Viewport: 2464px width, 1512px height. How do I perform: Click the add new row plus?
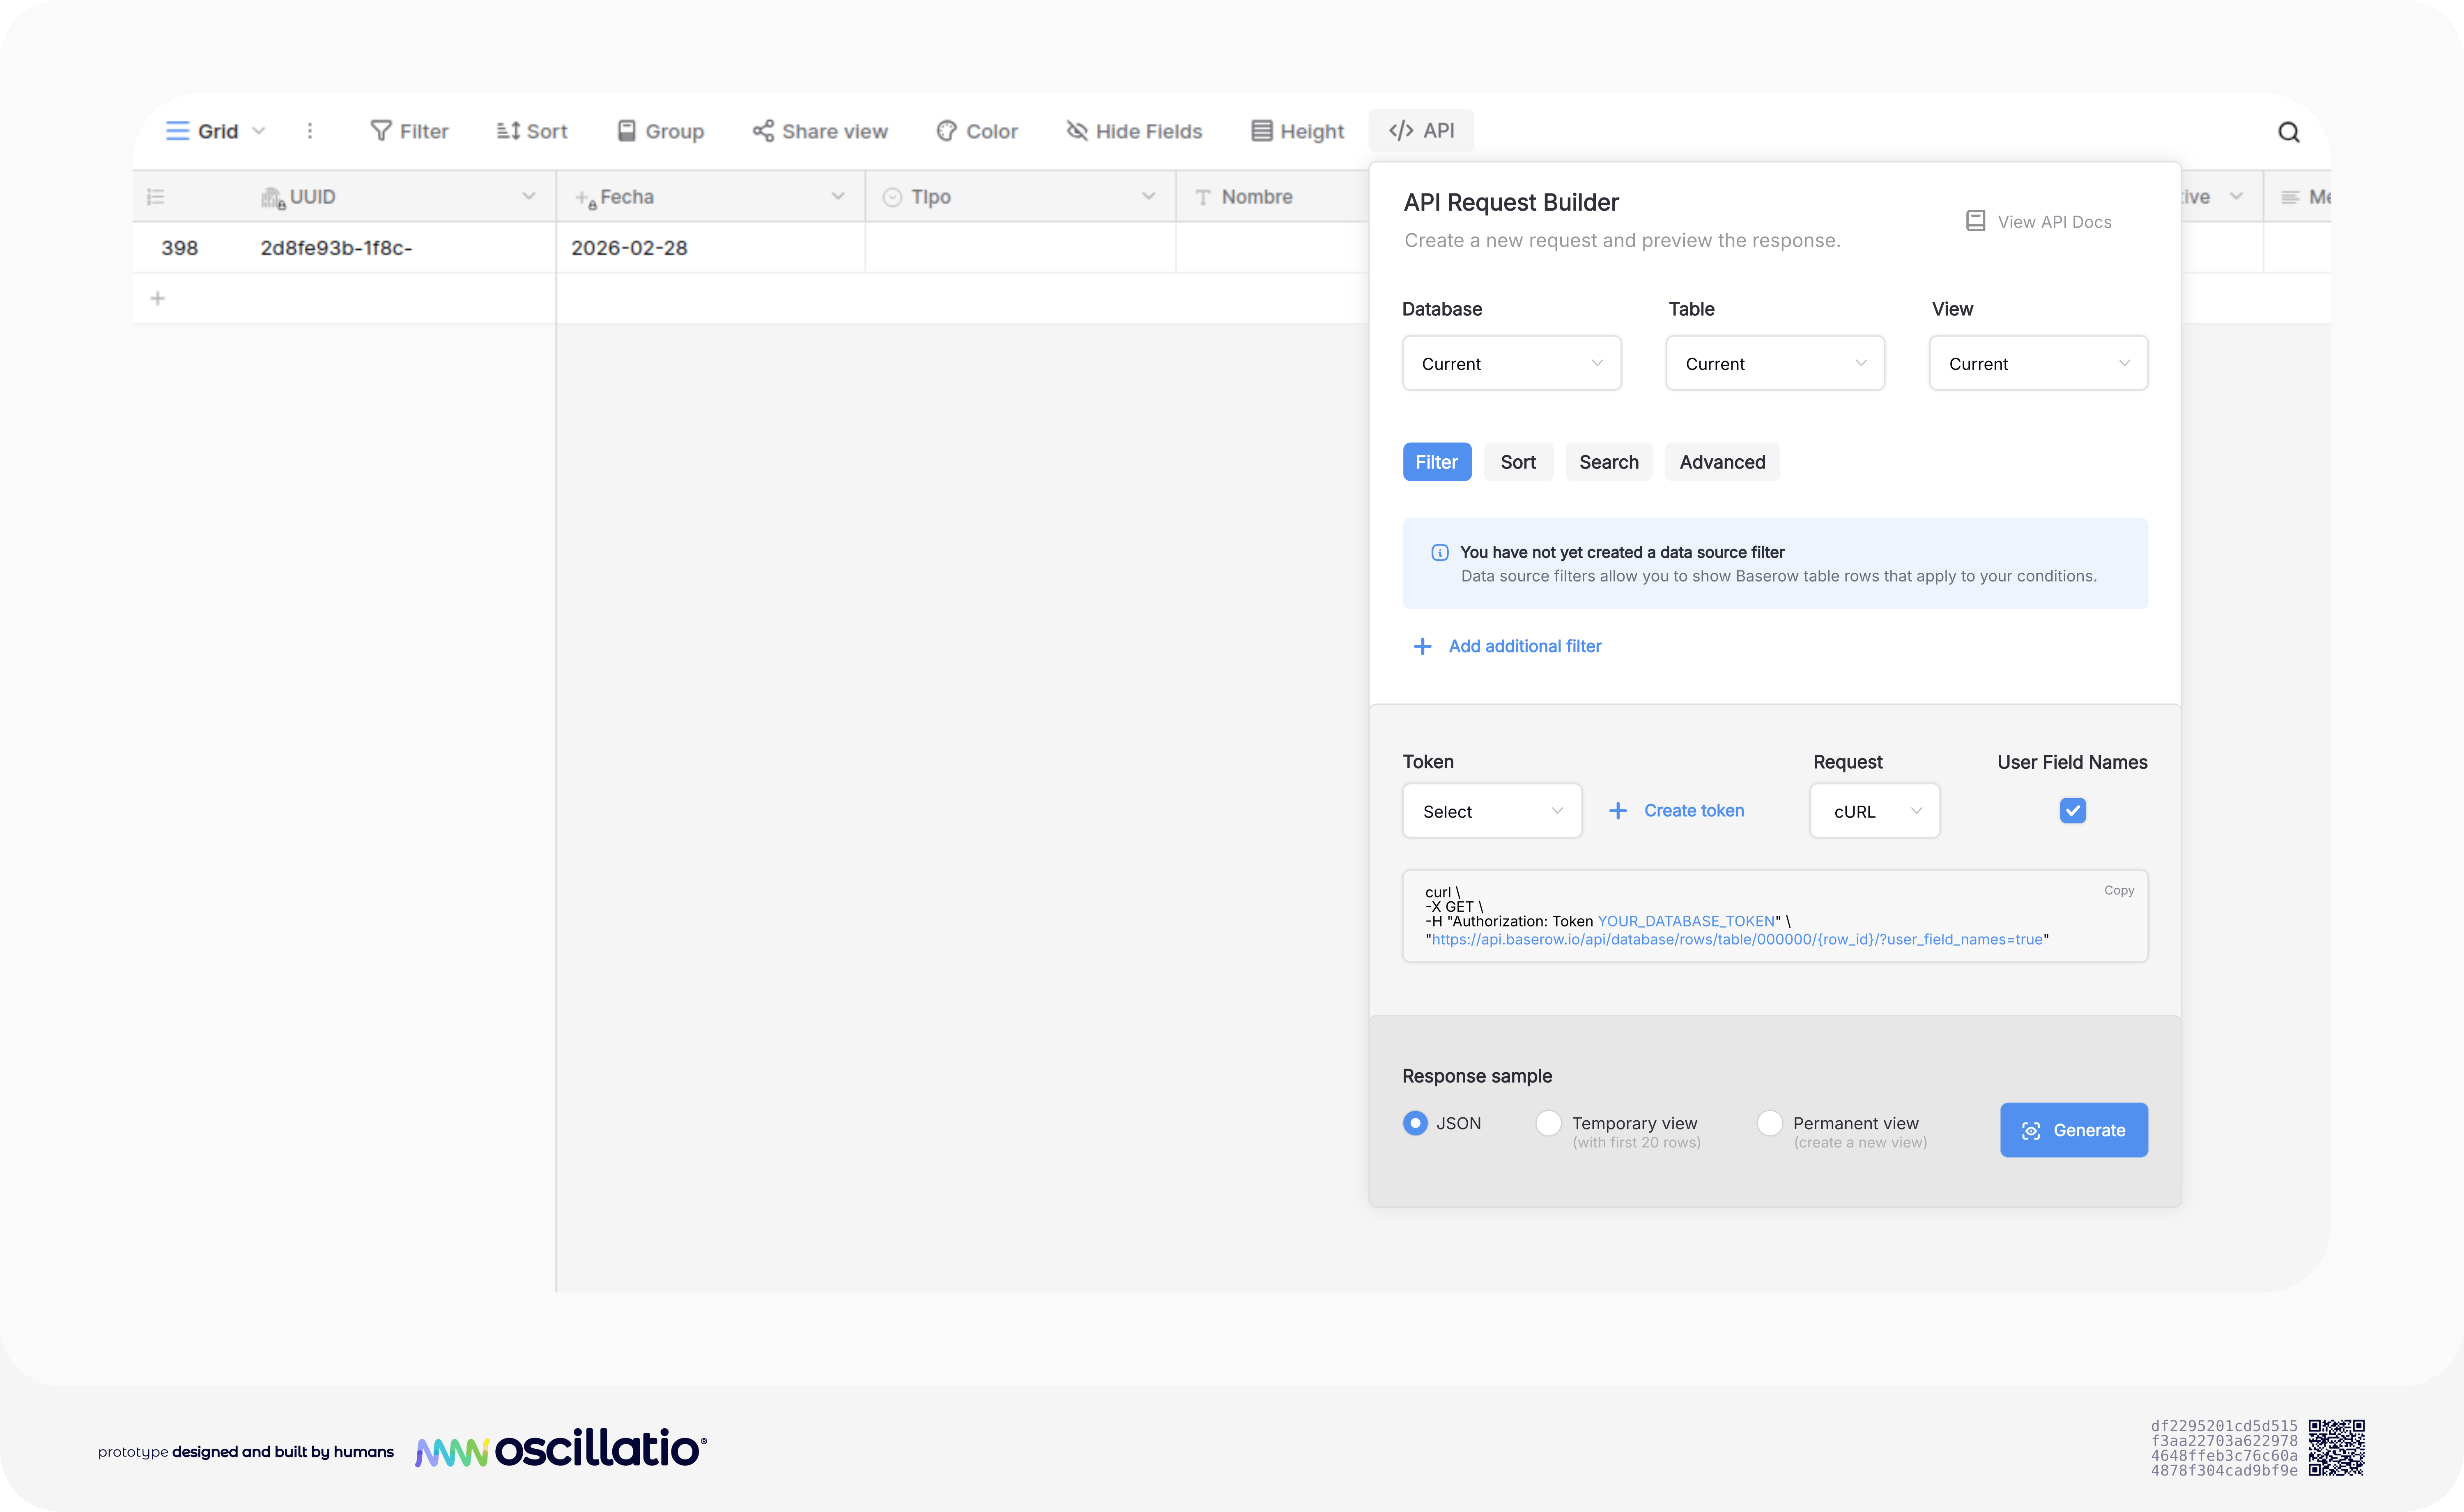(x=158, y=298)
